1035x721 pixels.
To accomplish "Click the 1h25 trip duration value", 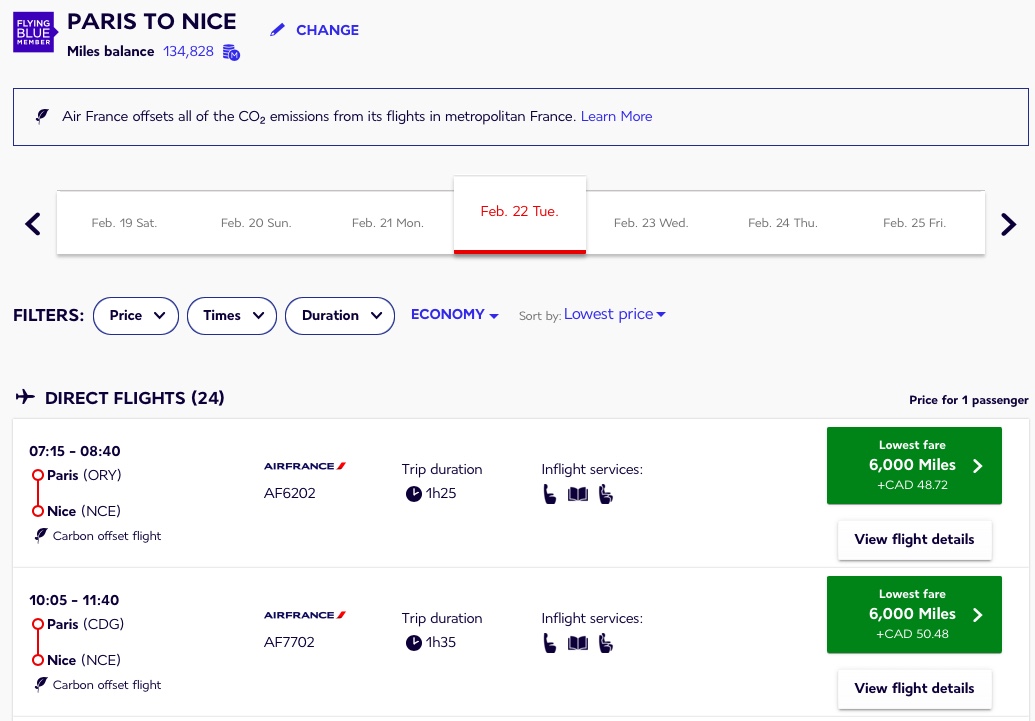I will 441,494.
